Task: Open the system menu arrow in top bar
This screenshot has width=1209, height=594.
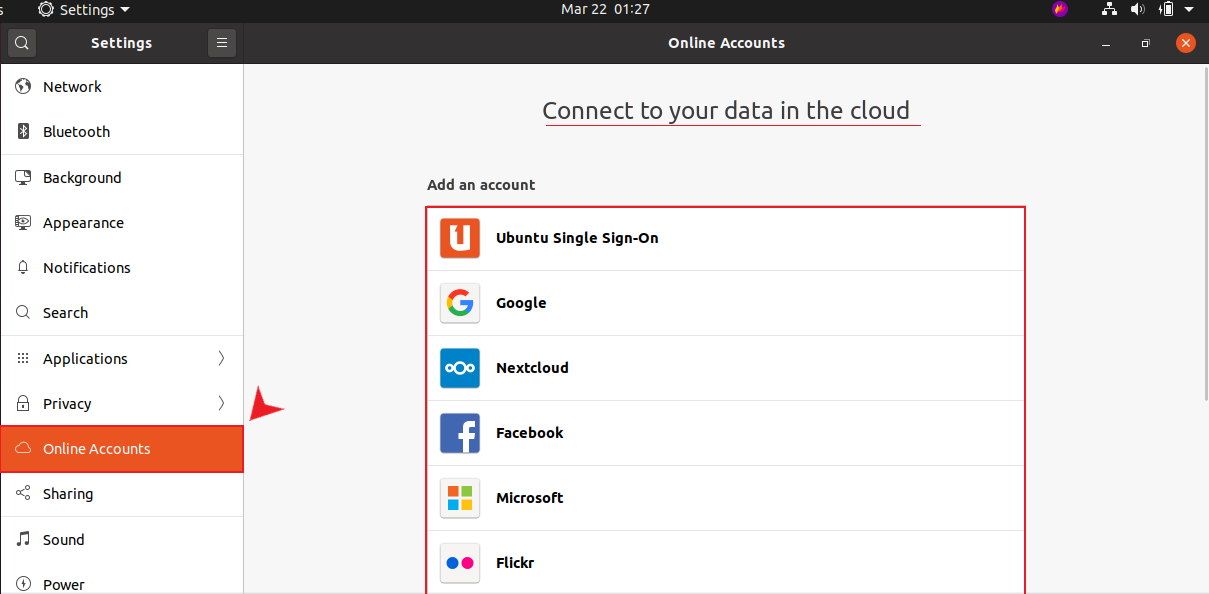Action: (1191, 9)
